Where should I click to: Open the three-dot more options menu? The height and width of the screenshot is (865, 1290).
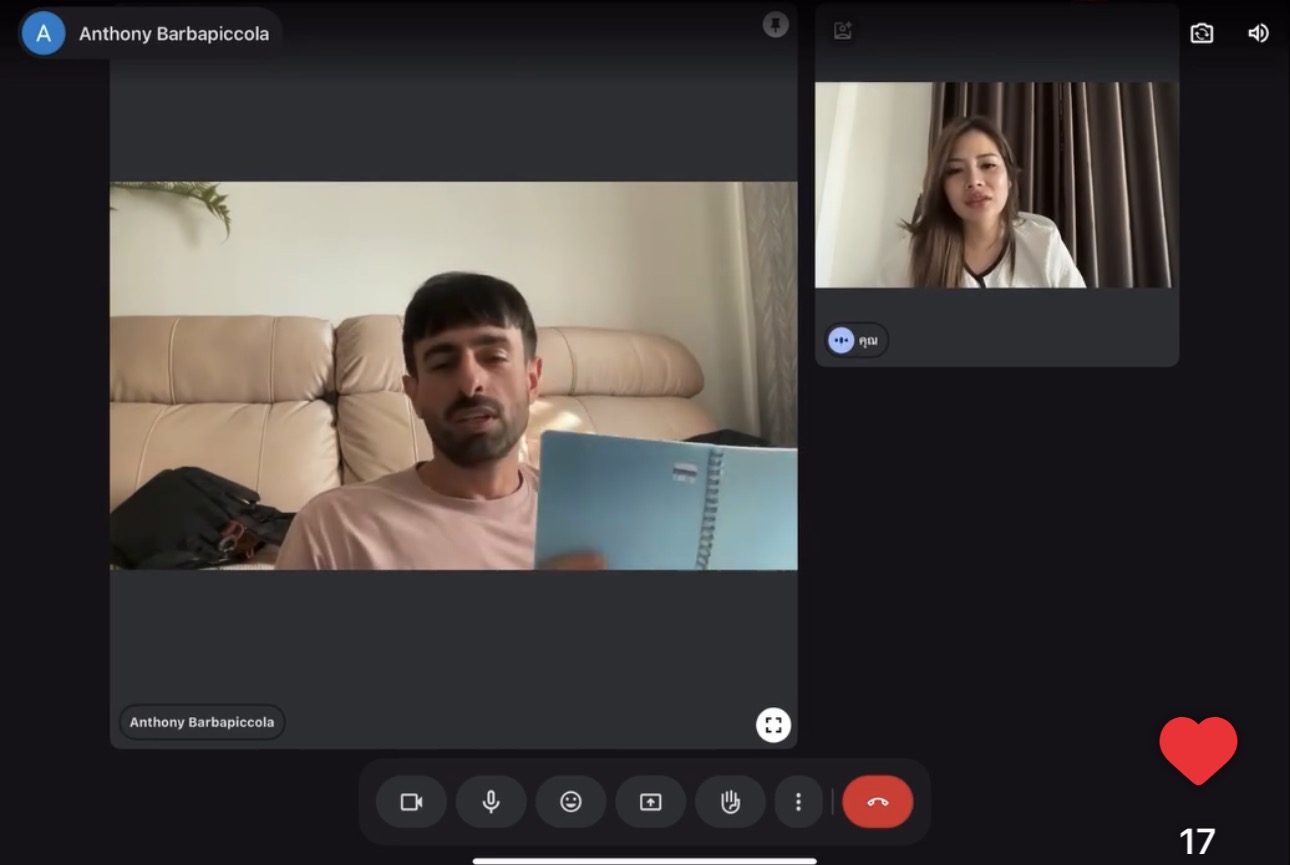798,802
